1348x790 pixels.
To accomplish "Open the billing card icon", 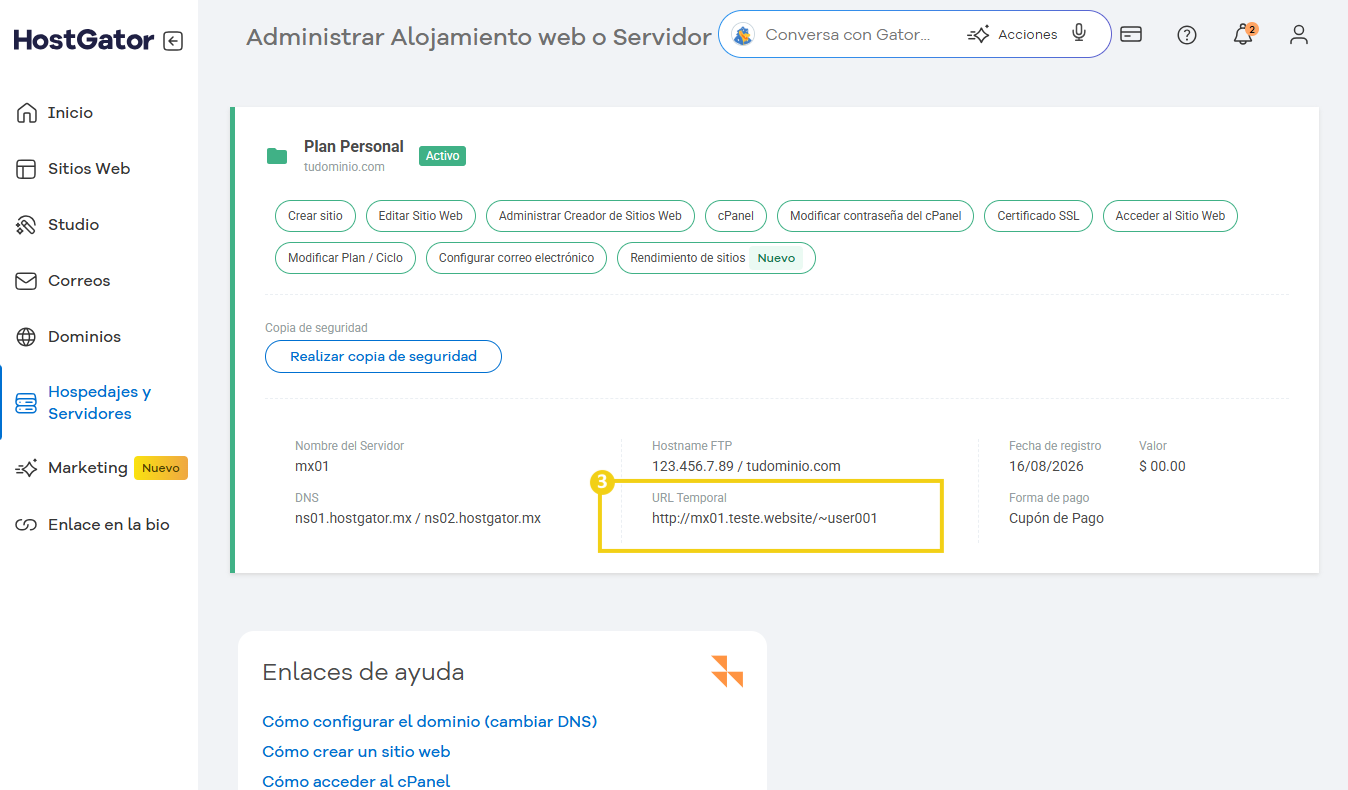I will pyautogui.click(x=1131, y=35).
